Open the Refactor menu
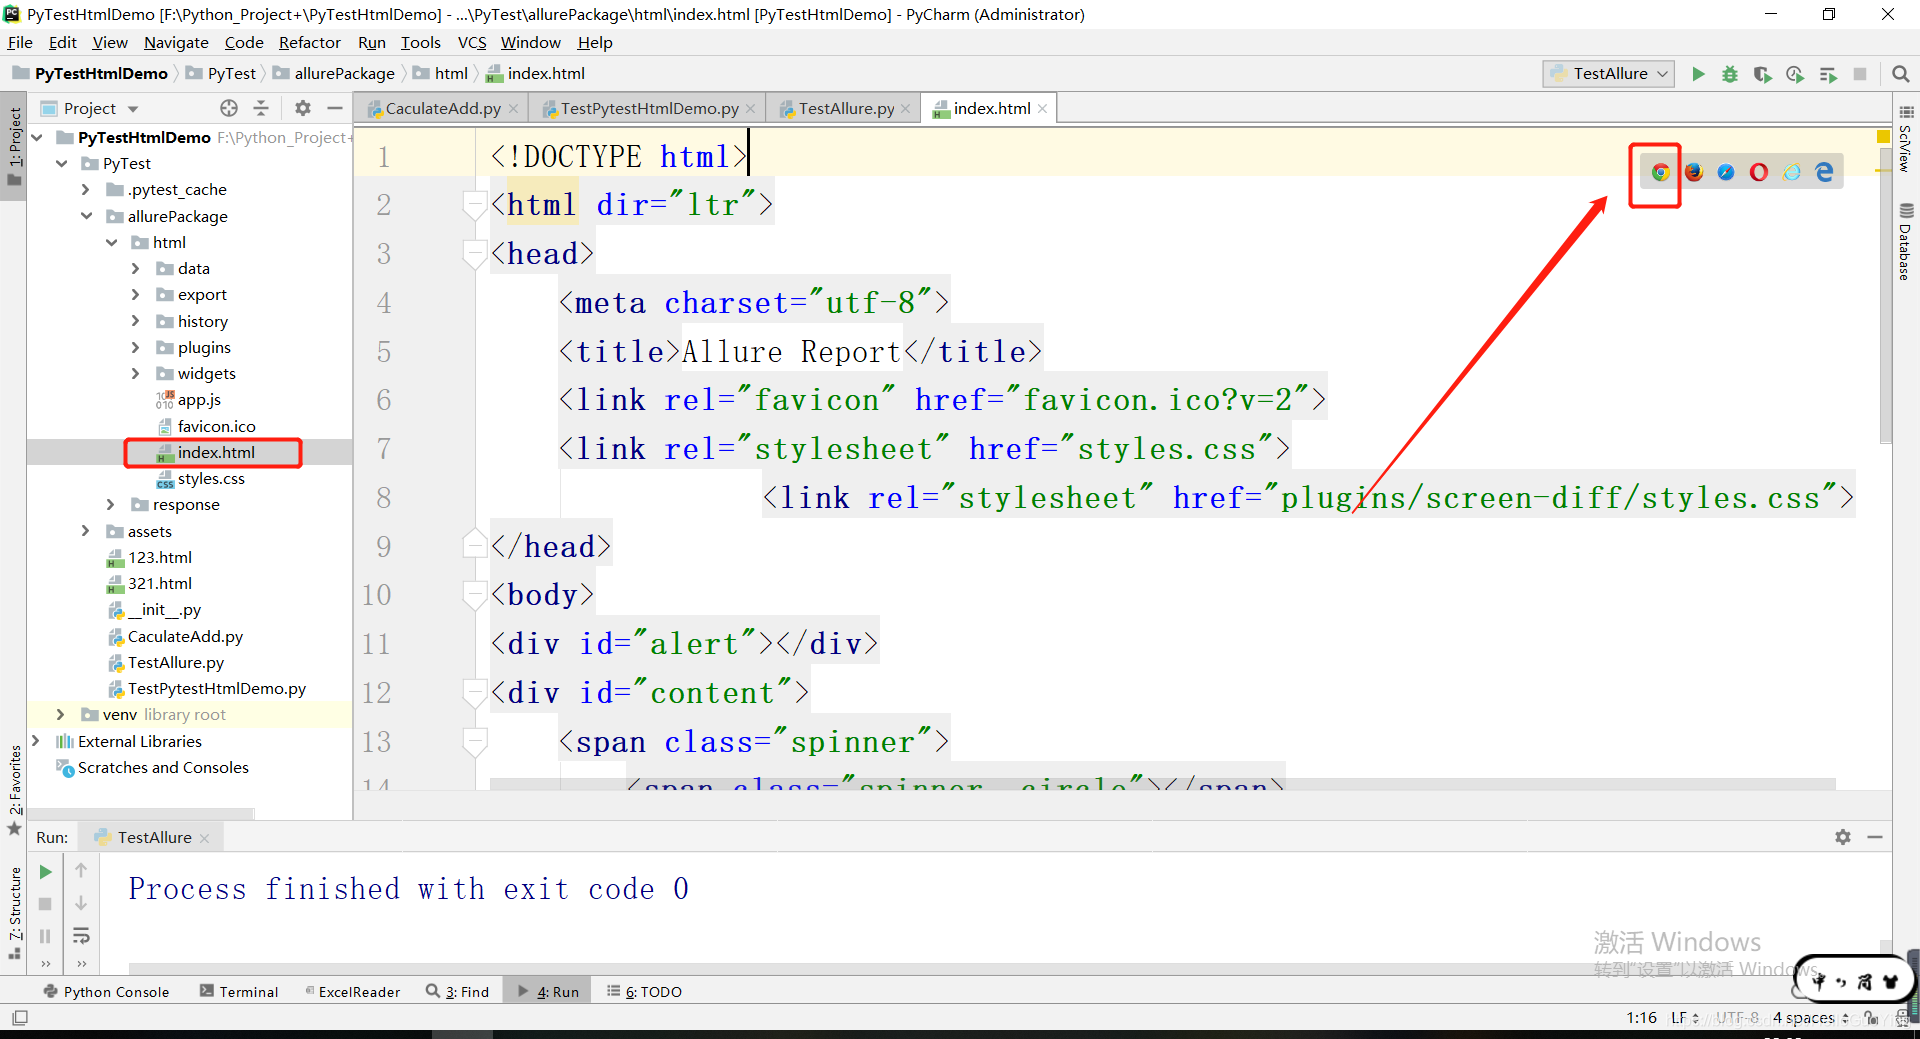 [310, 42]
